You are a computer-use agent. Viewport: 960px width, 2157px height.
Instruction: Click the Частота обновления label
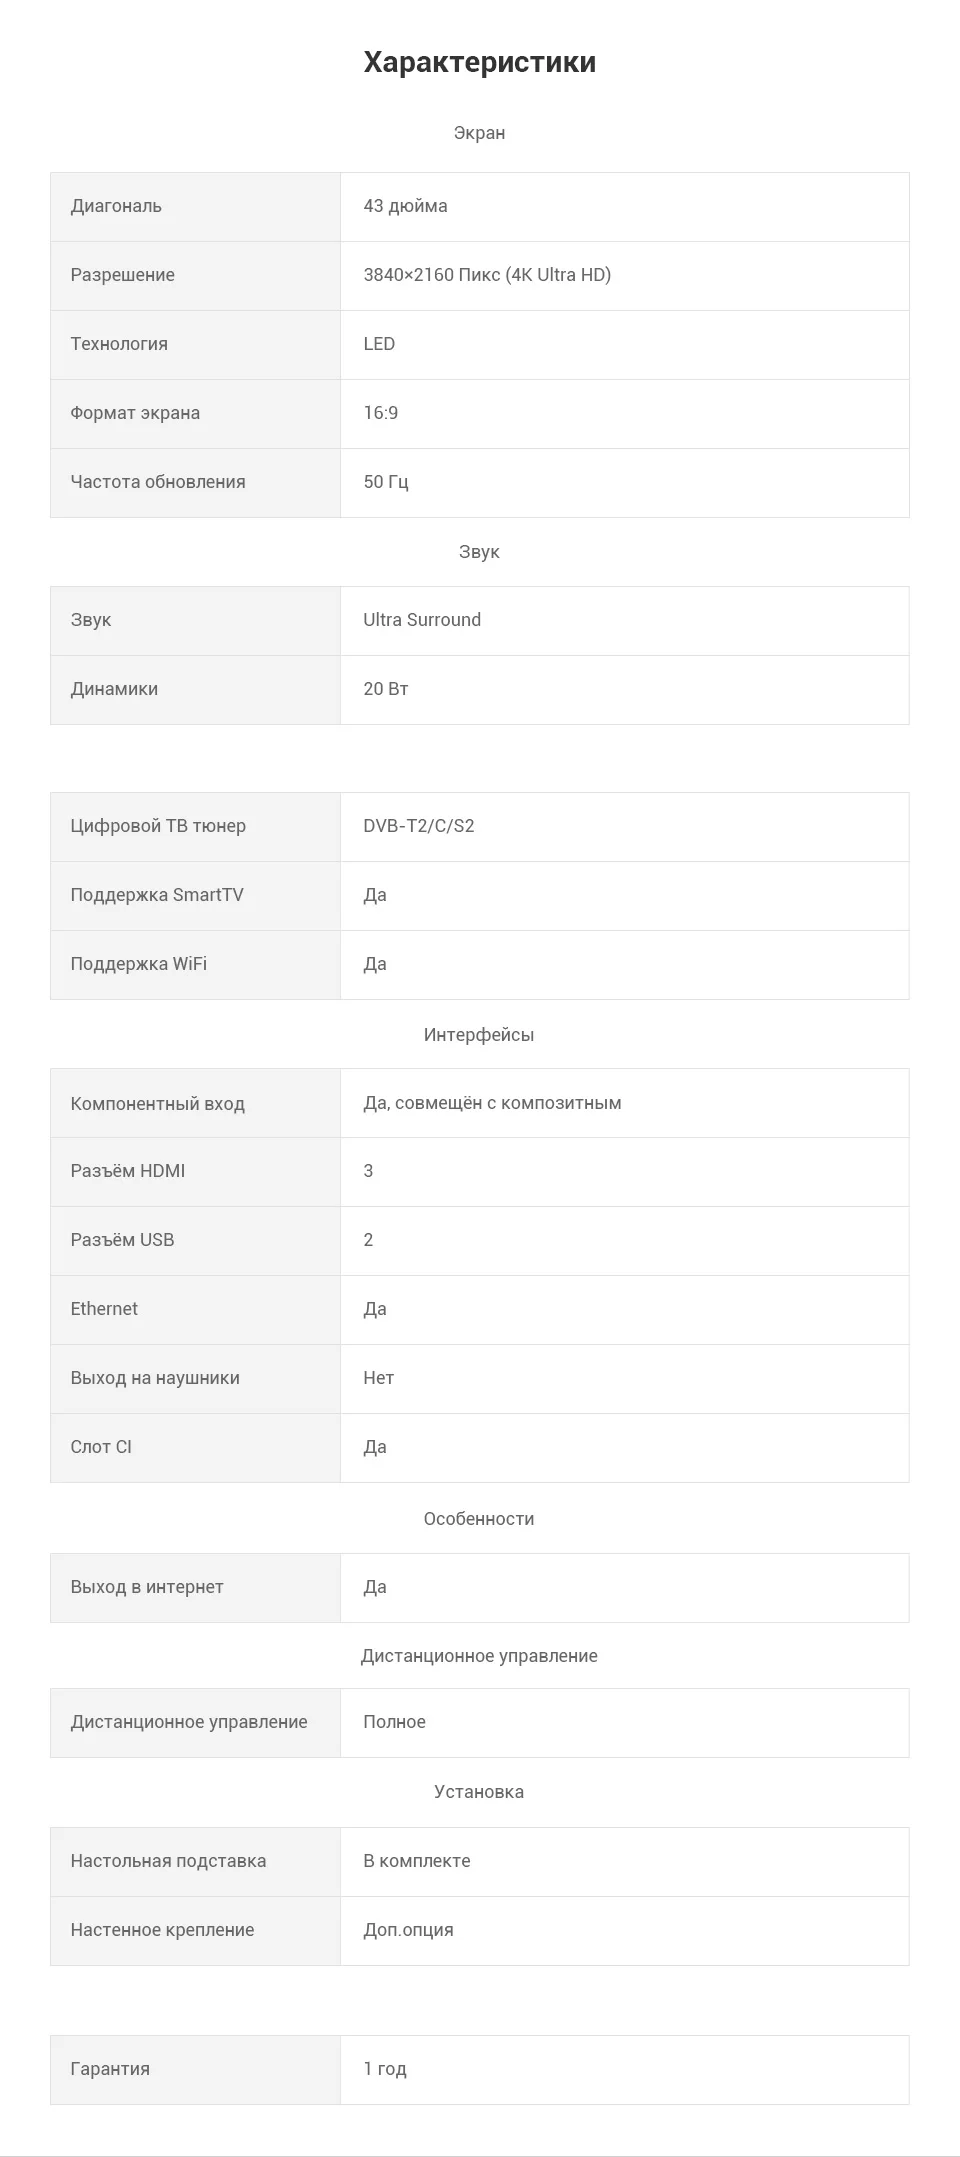pyautogui.click(x=158, y=482)
